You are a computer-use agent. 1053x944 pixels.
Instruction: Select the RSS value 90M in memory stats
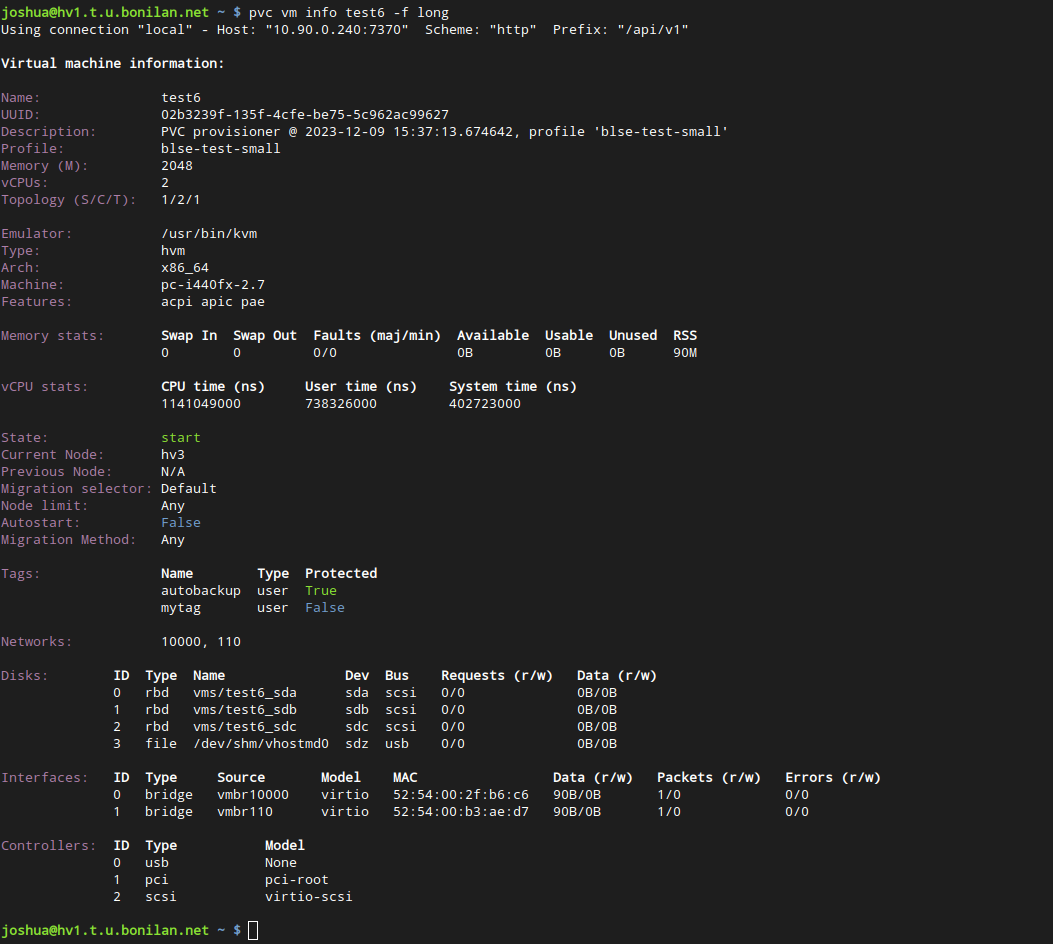click(684, 352)
